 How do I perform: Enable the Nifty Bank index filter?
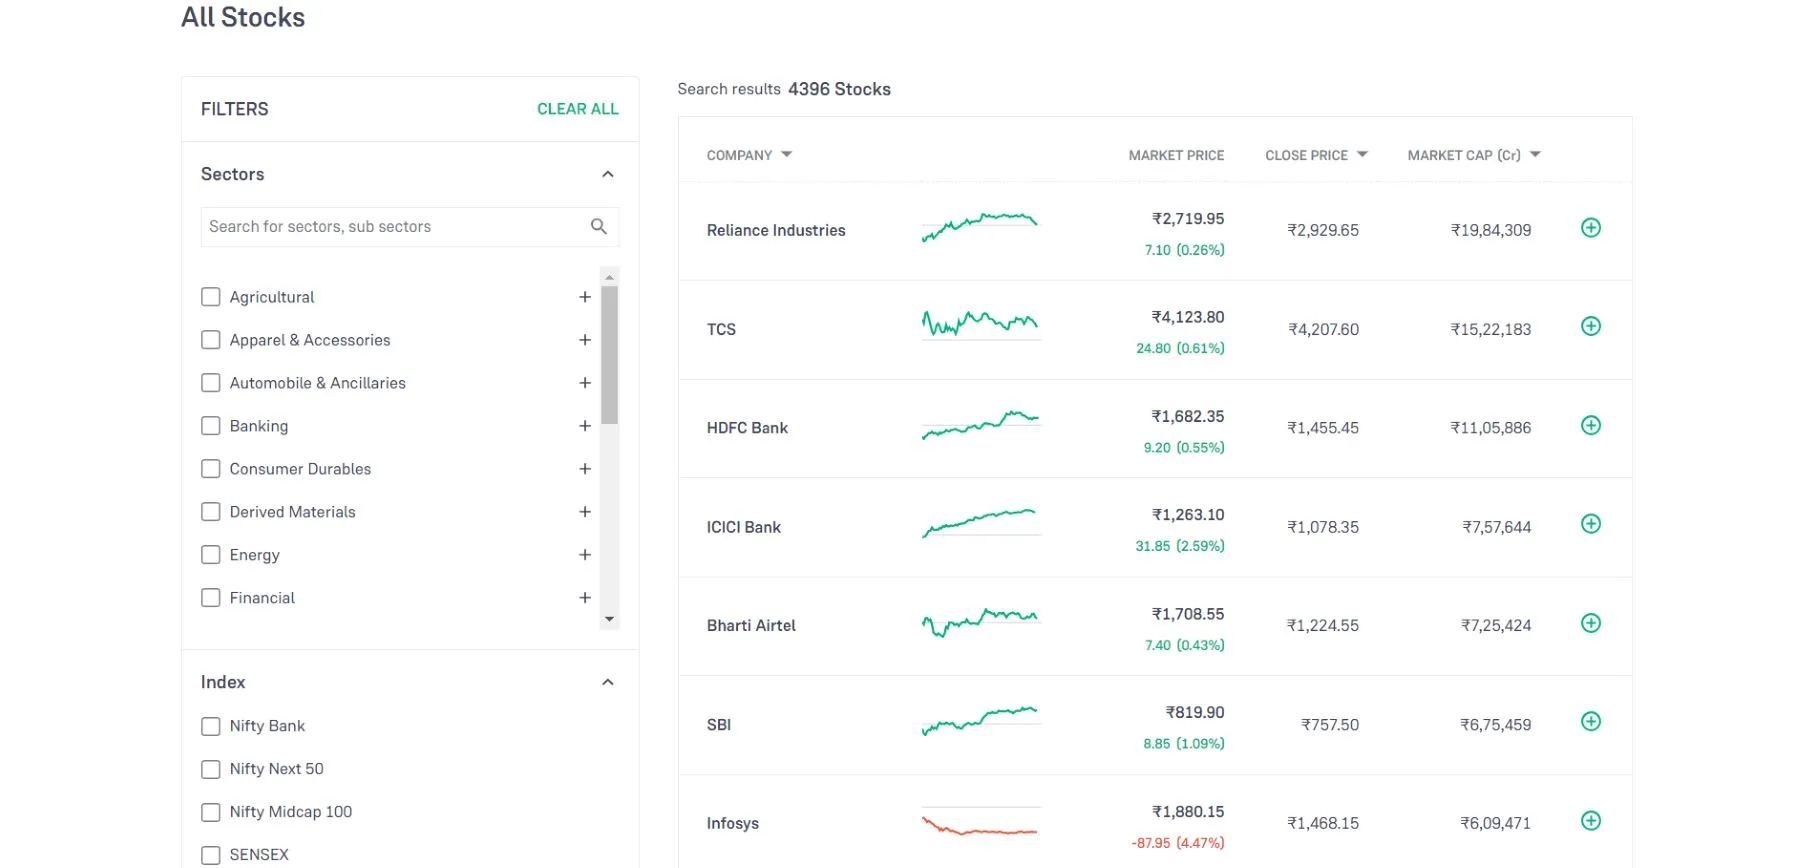pos(210,726)
